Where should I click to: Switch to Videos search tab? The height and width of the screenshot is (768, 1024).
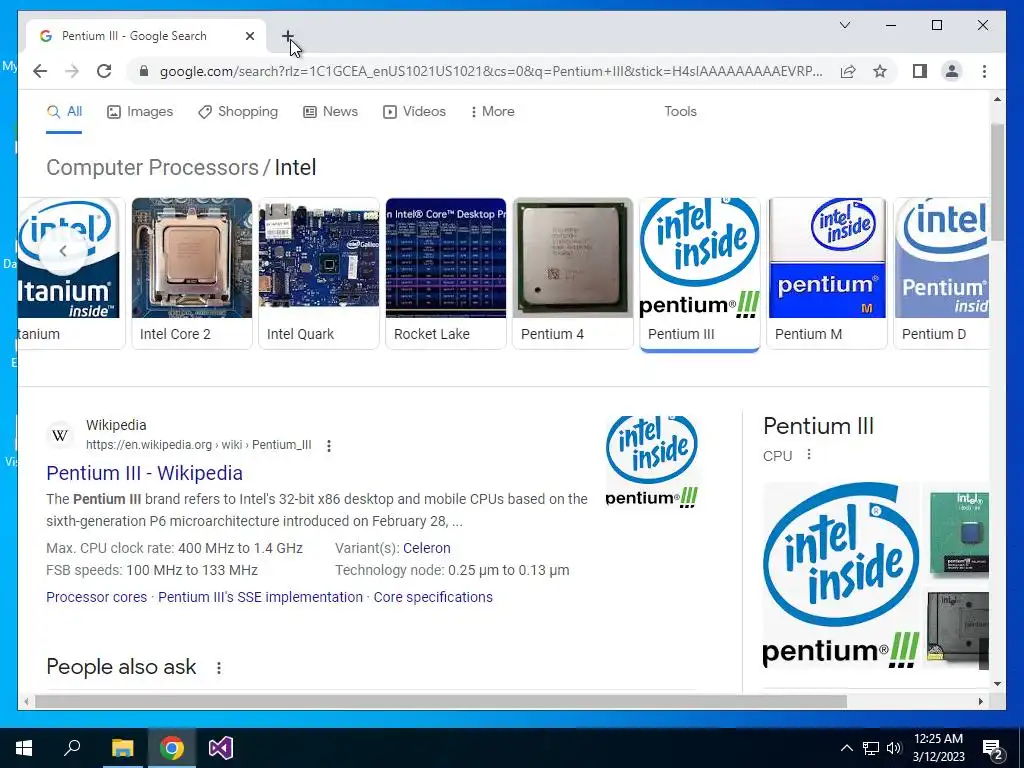[x=414, y=112]
